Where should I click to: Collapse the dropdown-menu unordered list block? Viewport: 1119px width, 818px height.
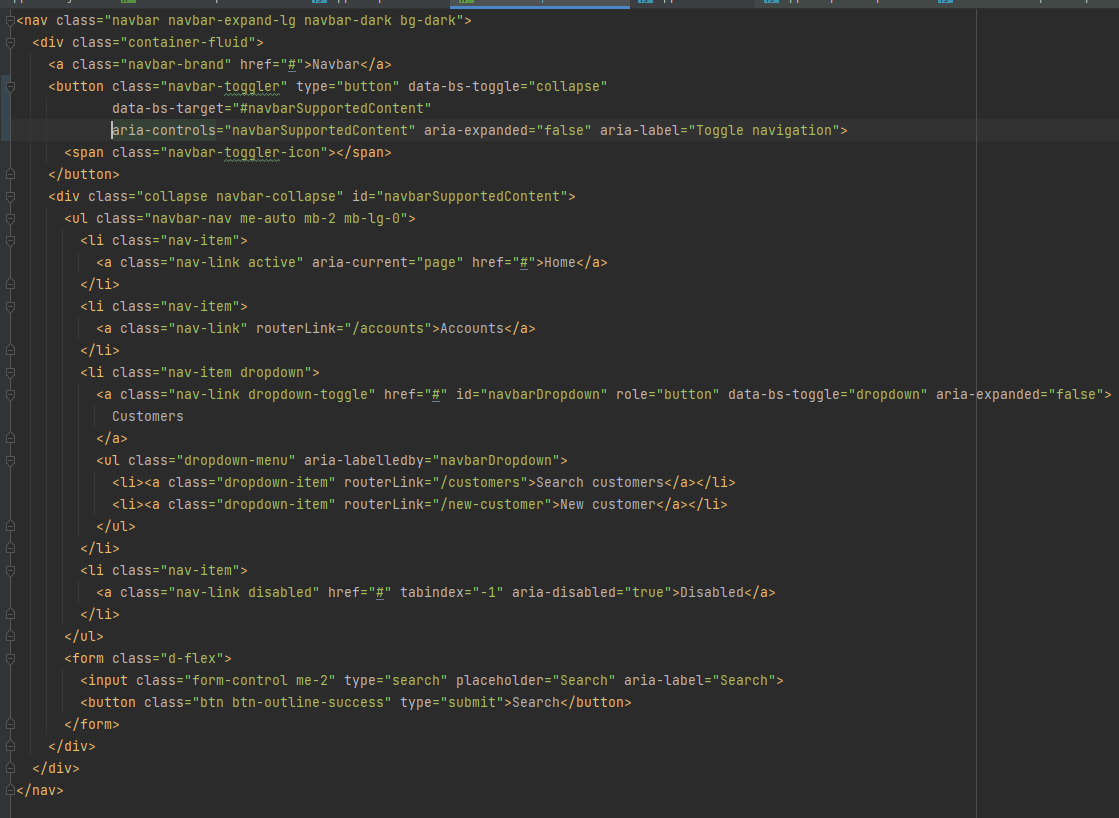click(x=9, y=460)
